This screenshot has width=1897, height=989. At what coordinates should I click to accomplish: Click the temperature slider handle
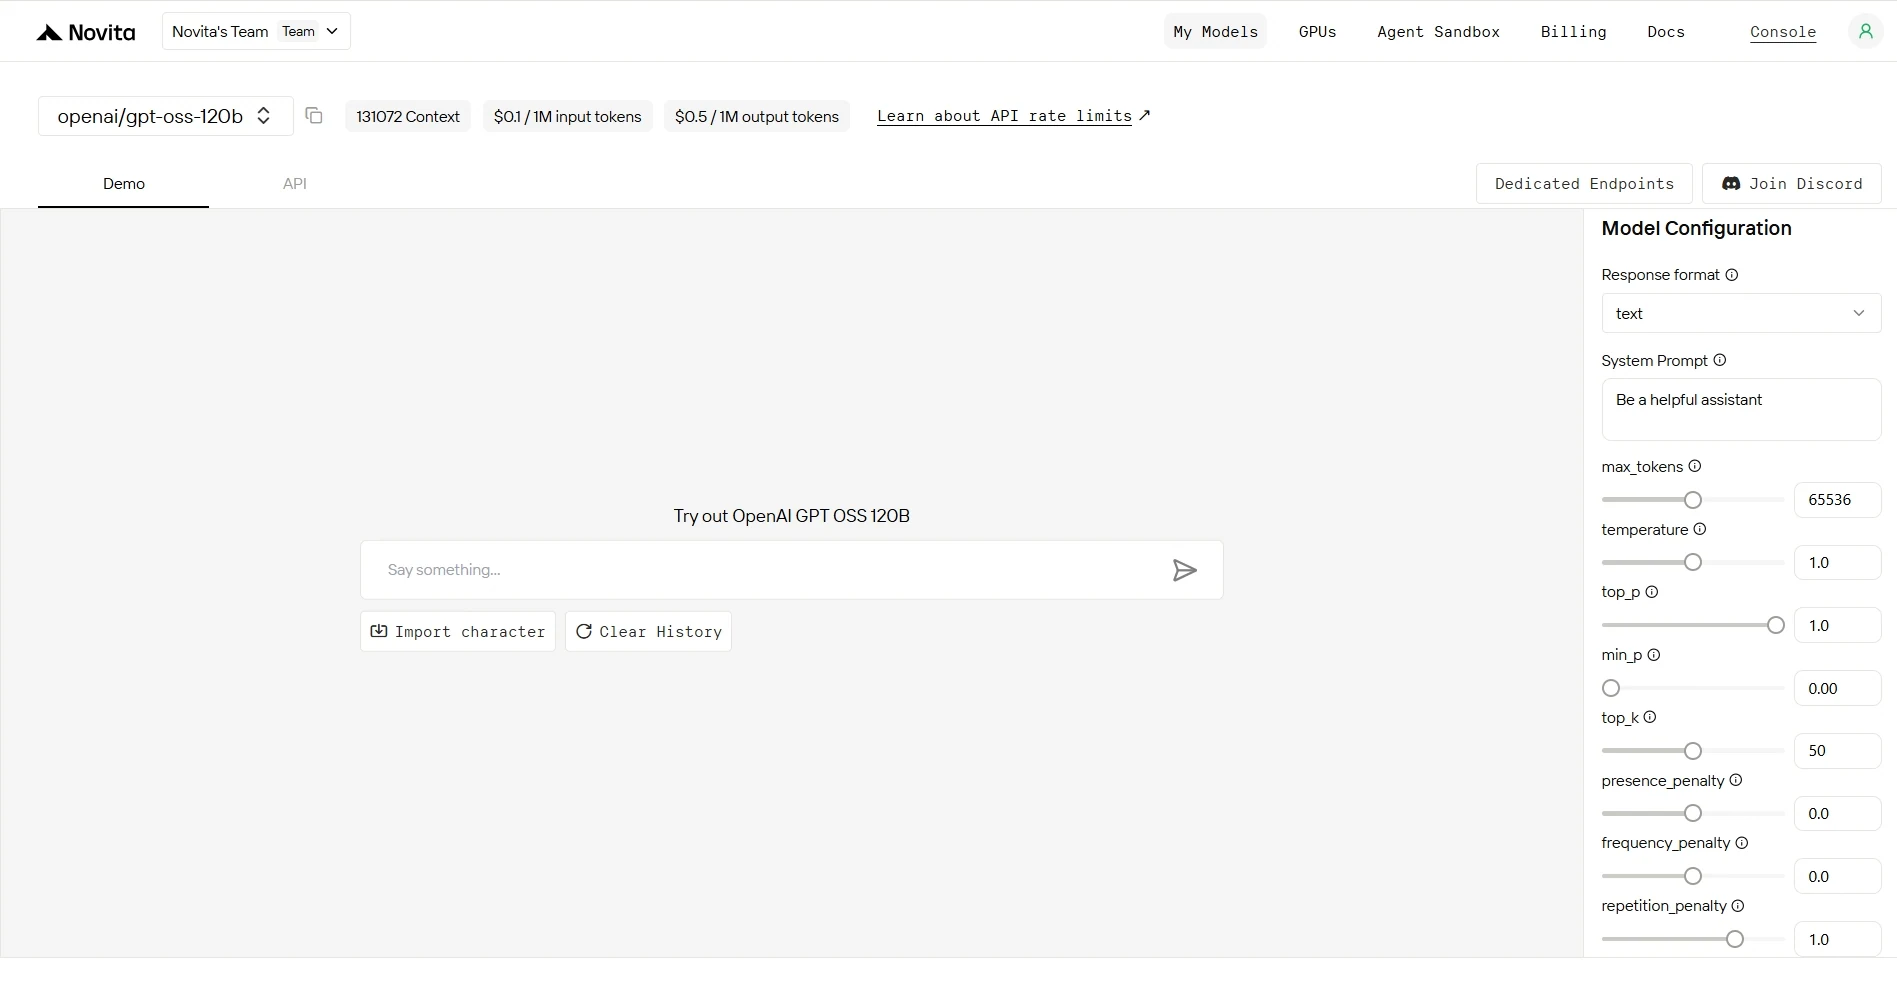(1693, 562)
